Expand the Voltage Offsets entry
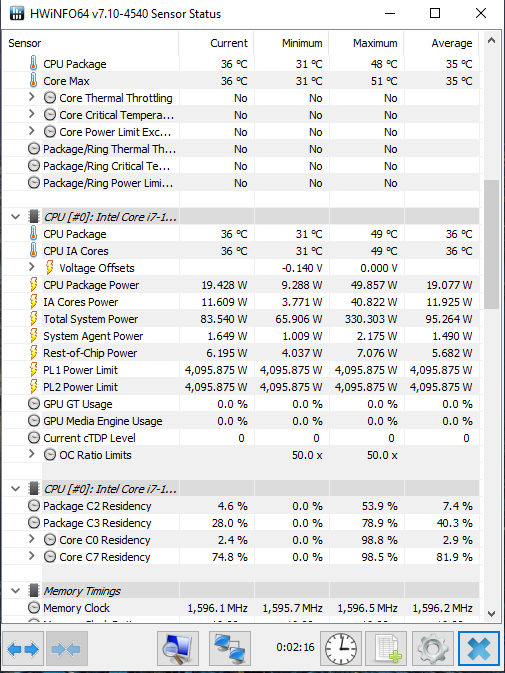505x673 pixels. point(31,267)
